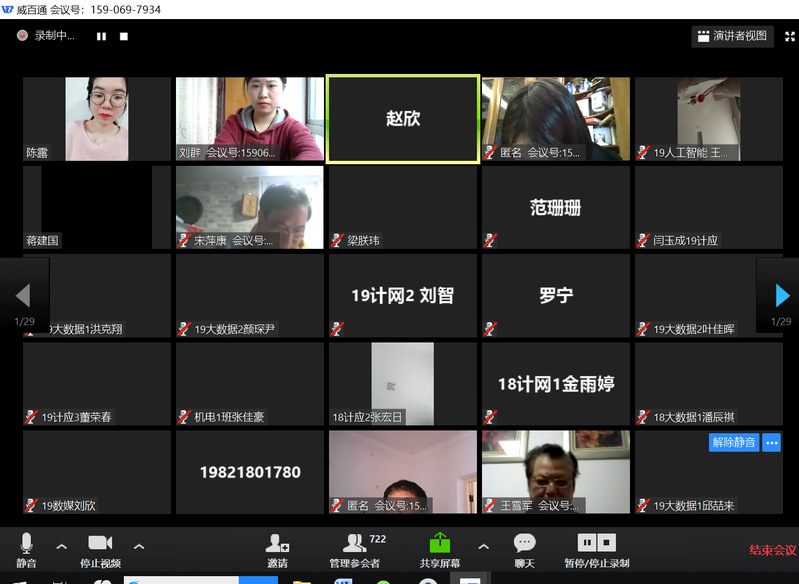
Task: Go to next participant page arrow
Action: point(782,295)
